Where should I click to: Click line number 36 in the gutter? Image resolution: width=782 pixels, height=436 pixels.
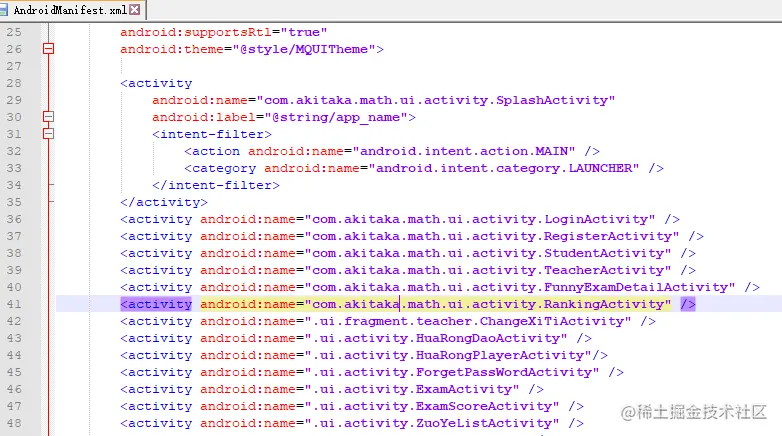pos(14,219)
